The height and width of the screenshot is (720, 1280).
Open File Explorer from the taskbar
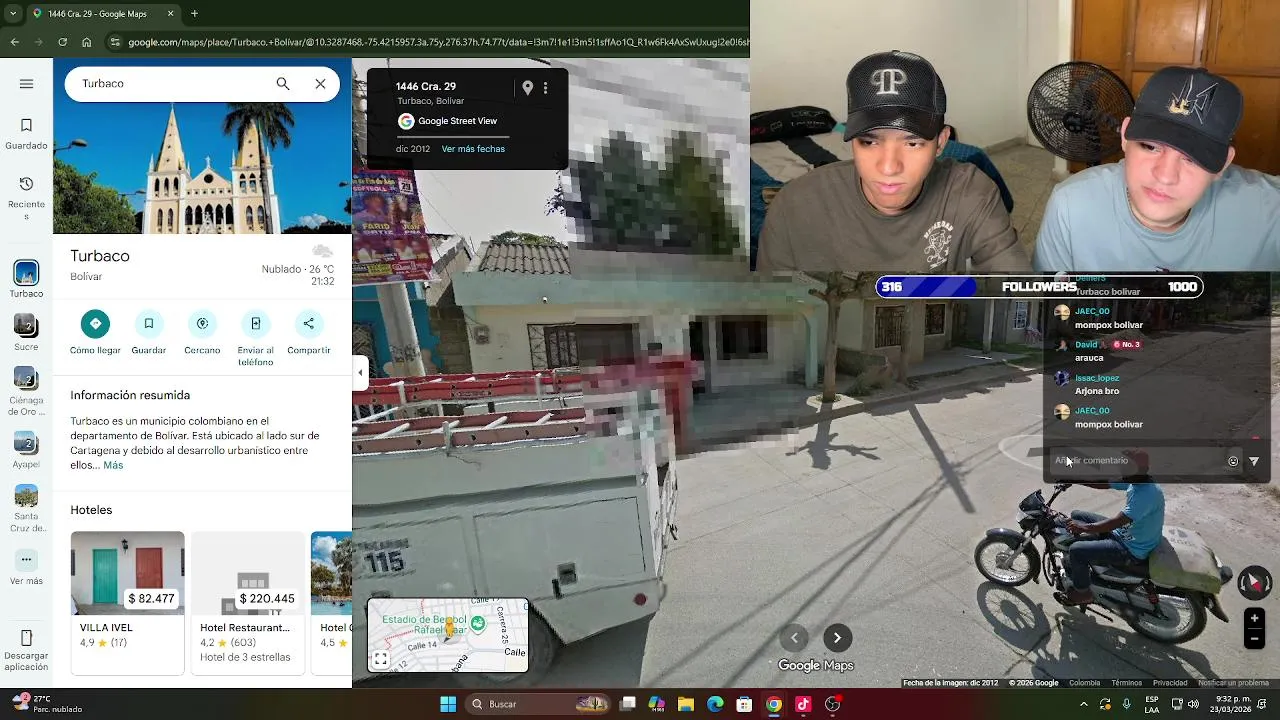pos(686,704)
